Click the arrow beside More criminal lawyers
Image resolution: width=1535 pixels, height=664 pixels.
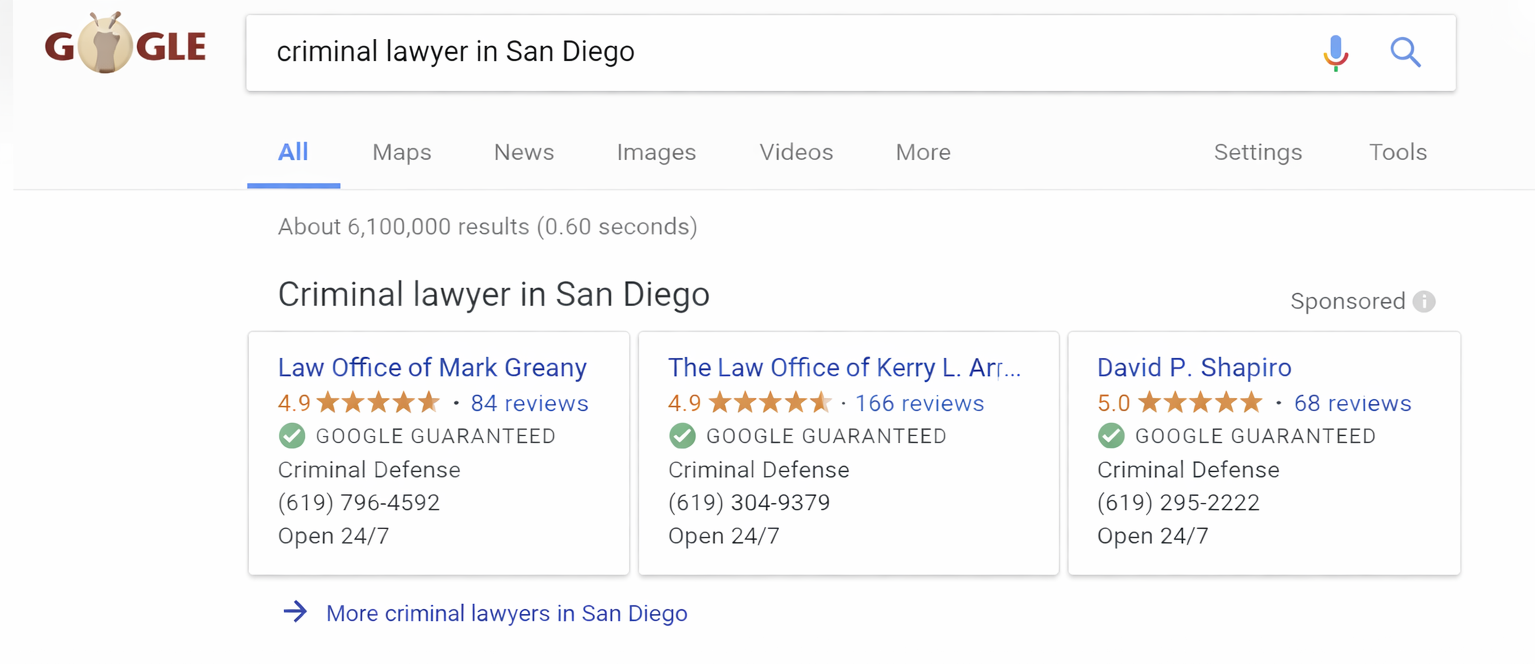(x=295, y=612)
